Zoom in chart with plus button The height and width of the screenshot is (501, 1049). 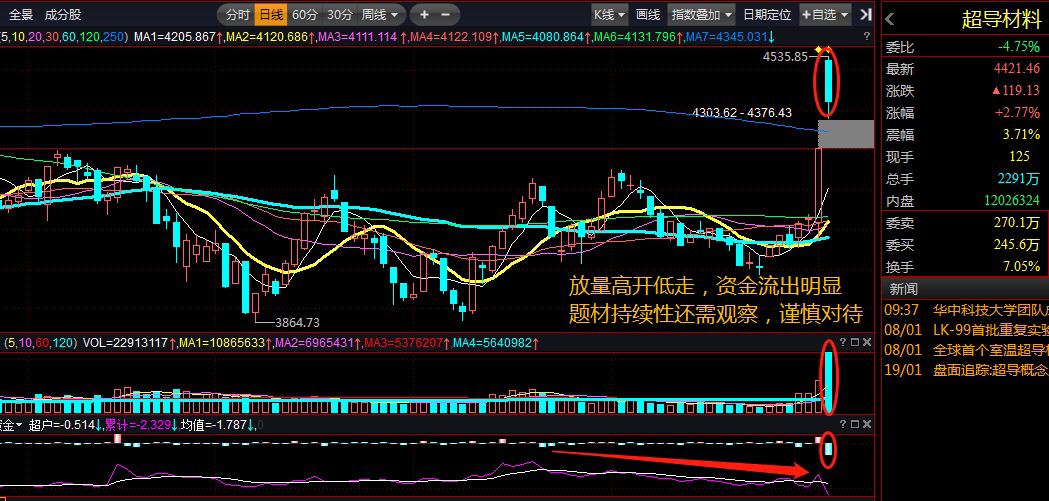423,14
